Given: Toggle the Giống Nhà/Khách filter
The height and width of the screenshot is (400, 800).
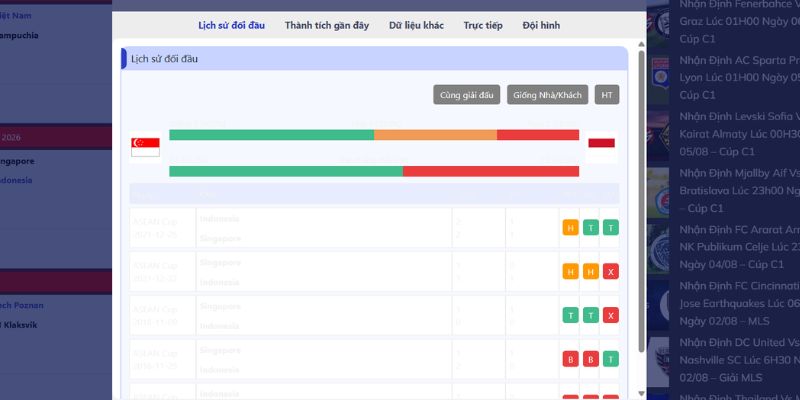Looking at the screenshot, I should coord(547,95).
